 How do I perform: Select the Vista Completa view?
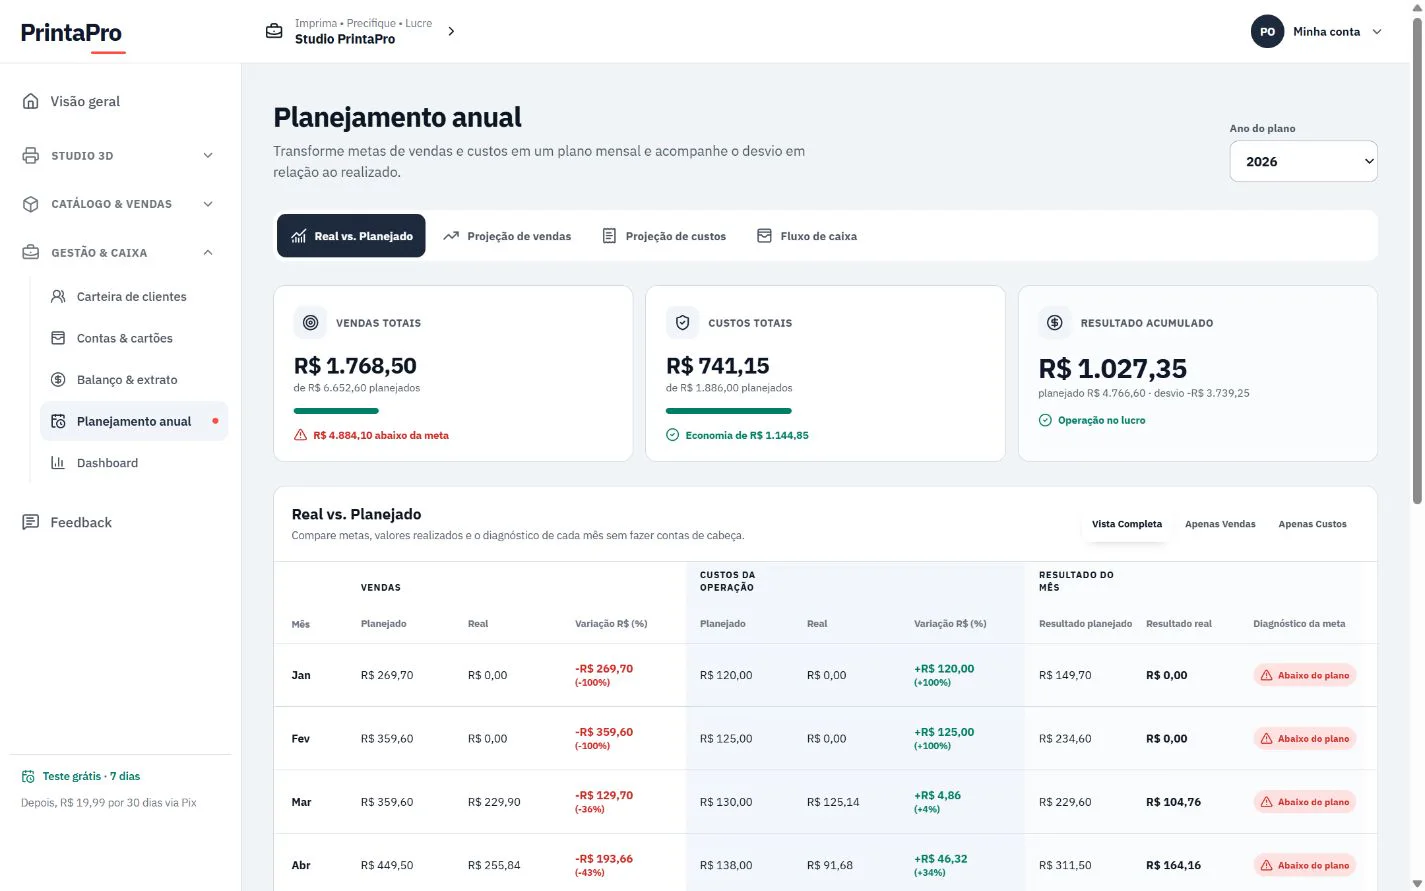click(1127, 524)
